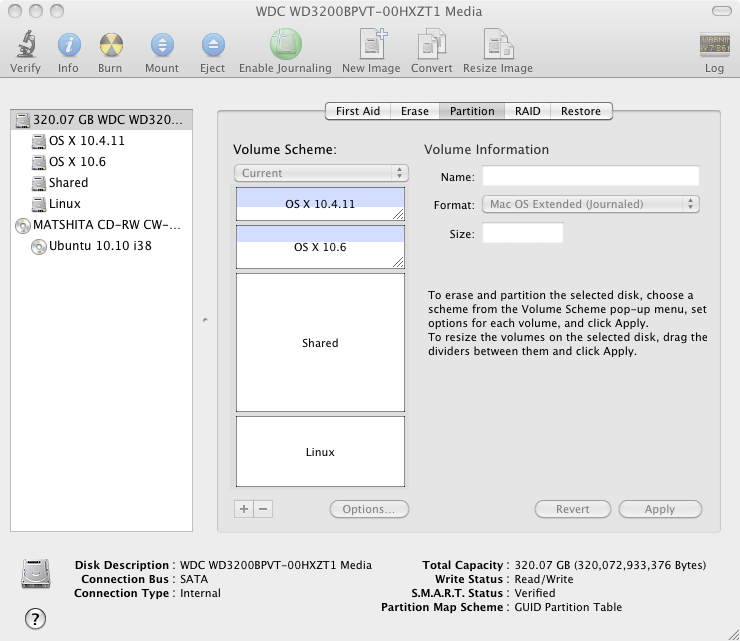Screen dimensions: 740x641
Task: Switch to the First Aid tab
Action: coord(358,111)
